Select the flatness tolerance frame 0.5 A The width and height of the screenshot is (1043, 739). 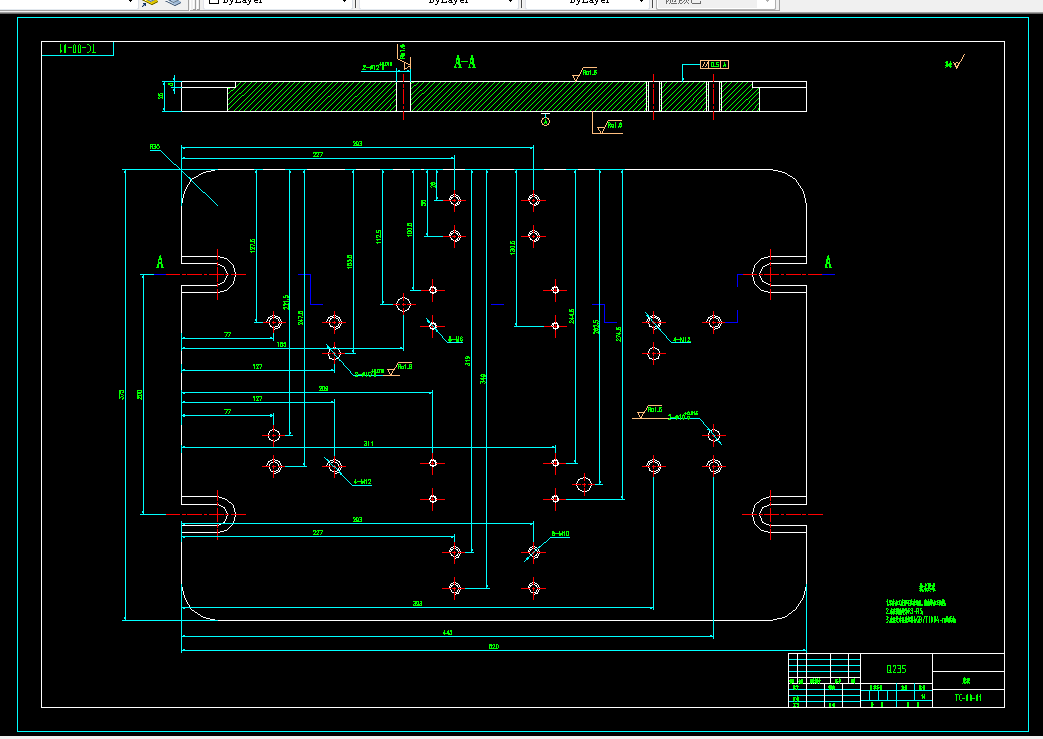point(714,65)
